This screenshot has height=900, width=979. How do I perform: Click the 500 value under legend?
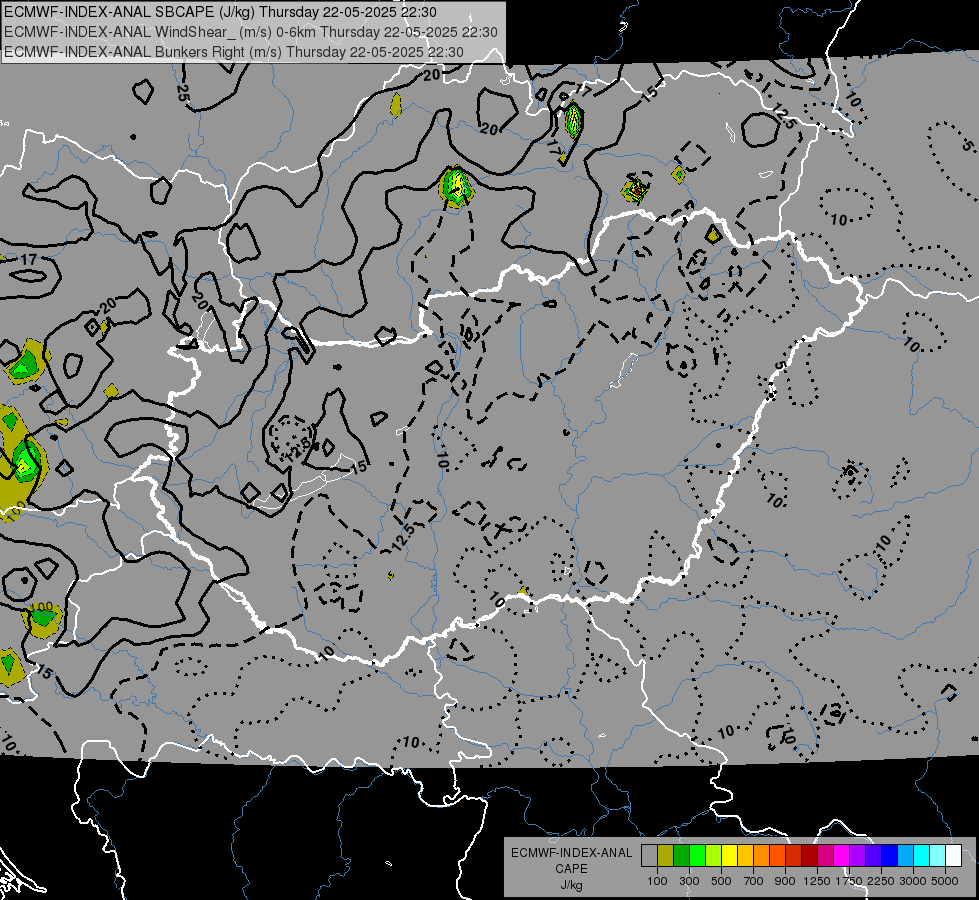(x=721, y=881)
